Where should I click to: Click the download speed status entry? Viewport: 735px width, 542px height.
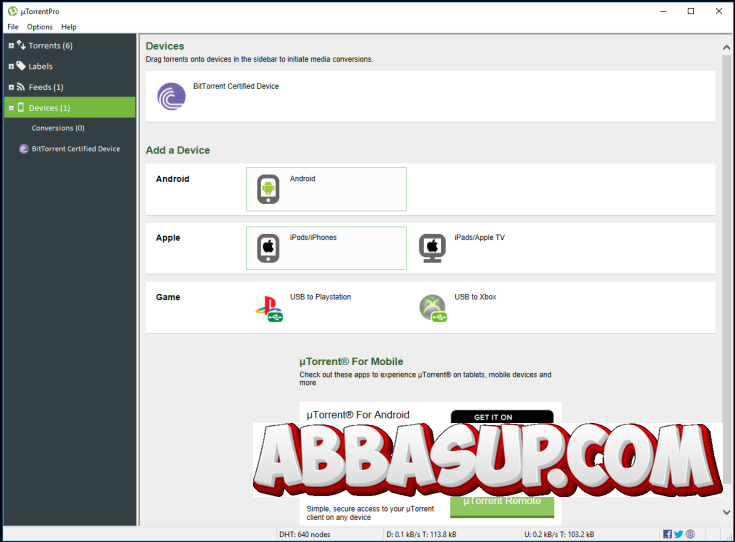click(421, 534)
